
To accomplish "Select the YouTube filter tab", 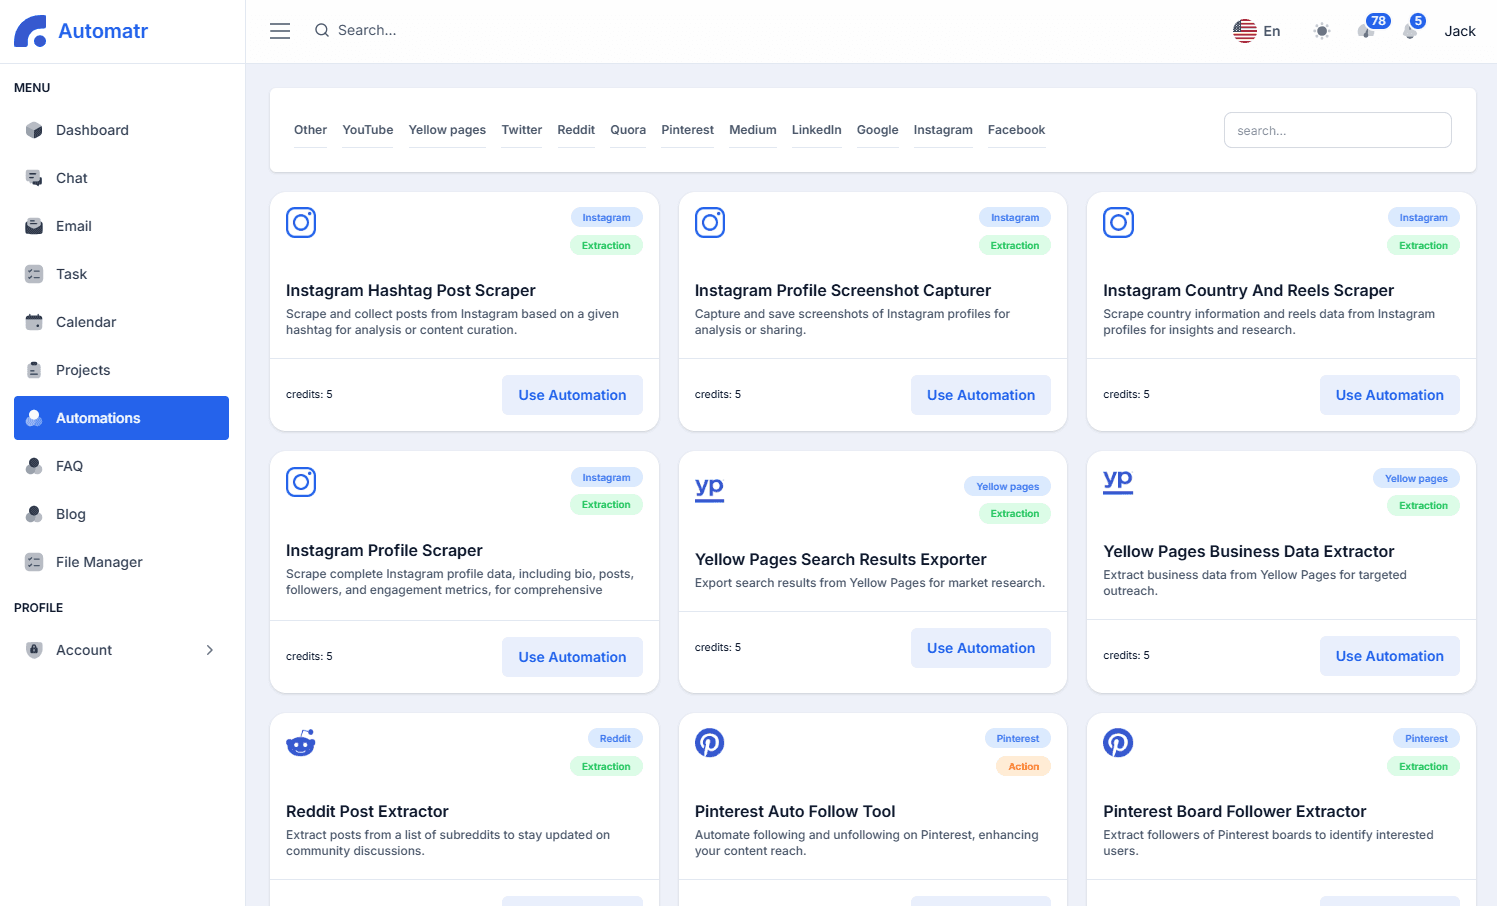I will (x=367, y=130).
